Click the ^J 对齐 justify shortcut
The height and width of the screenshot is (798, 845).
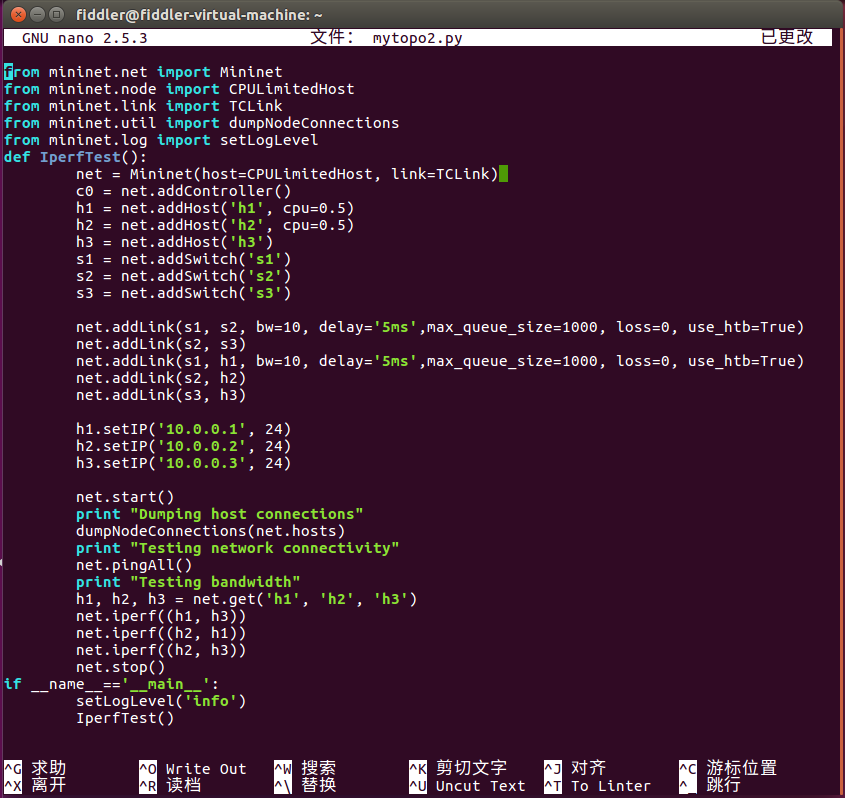[x=575, y=768]
